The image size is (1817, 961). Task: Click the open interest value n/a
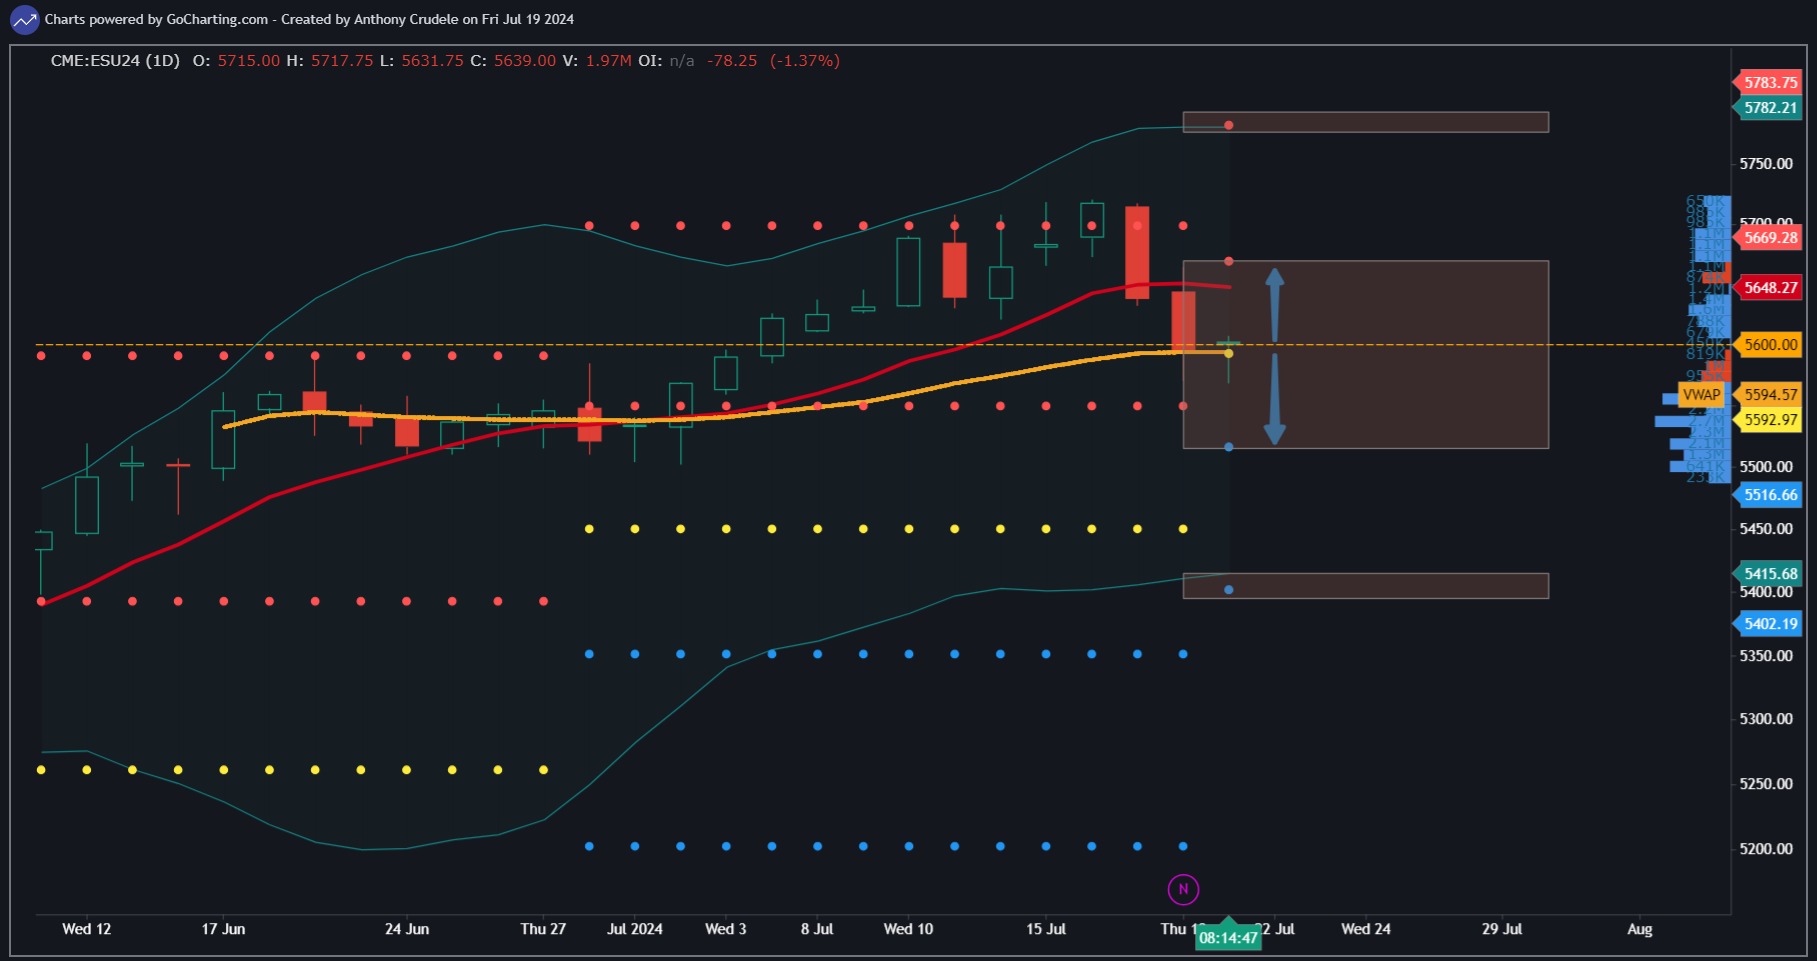(682, 61)
